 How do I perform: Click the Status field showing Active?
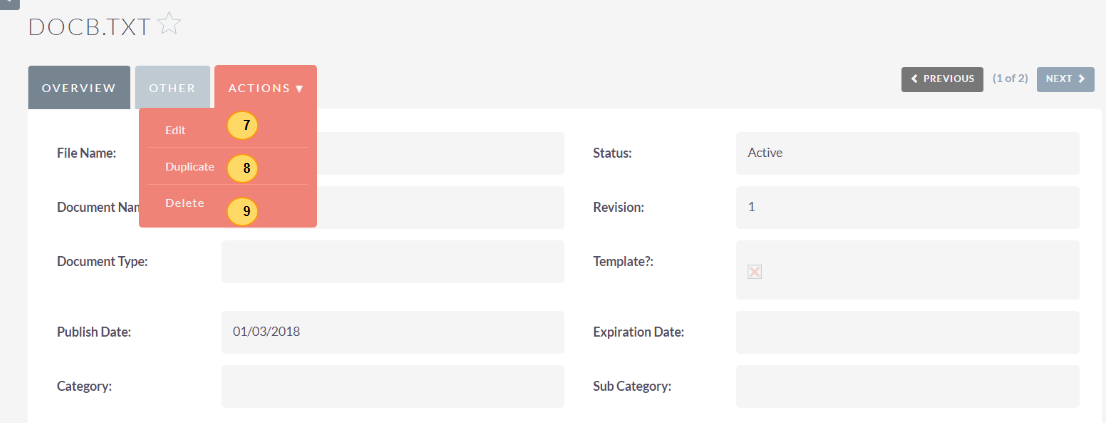[x=907, y=153]
